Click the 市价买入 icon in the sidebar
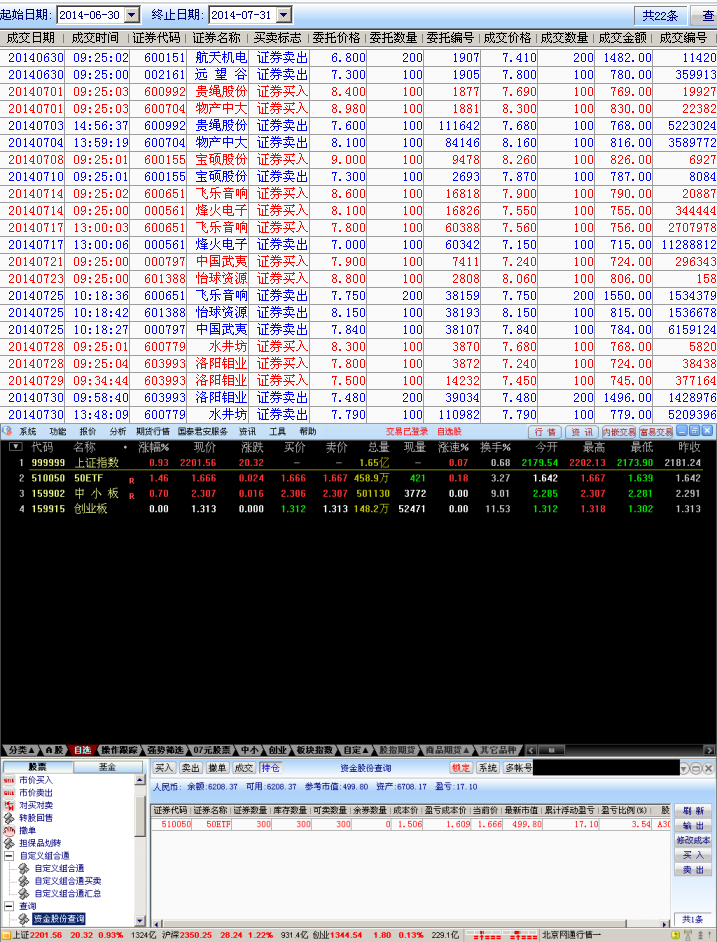 pyautogui.click(x=10, y=779)
